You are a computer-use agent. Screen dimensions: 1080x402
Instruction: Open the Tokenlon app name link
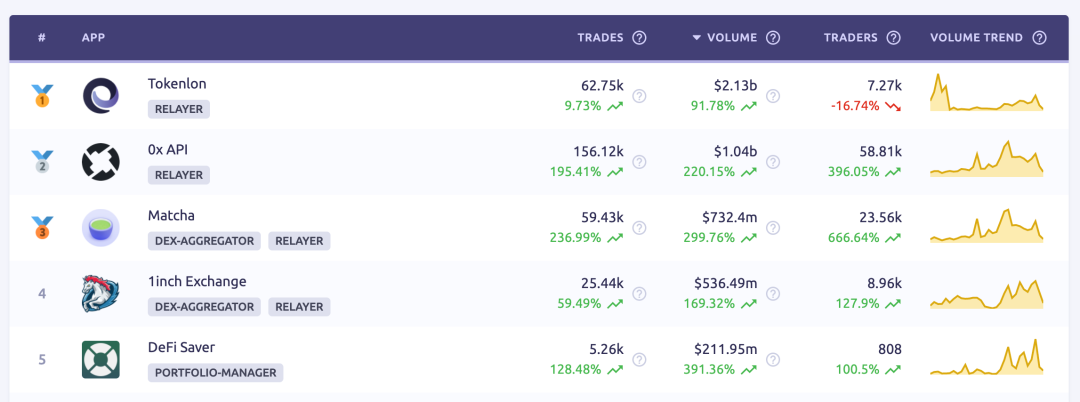tap(177, 84)
